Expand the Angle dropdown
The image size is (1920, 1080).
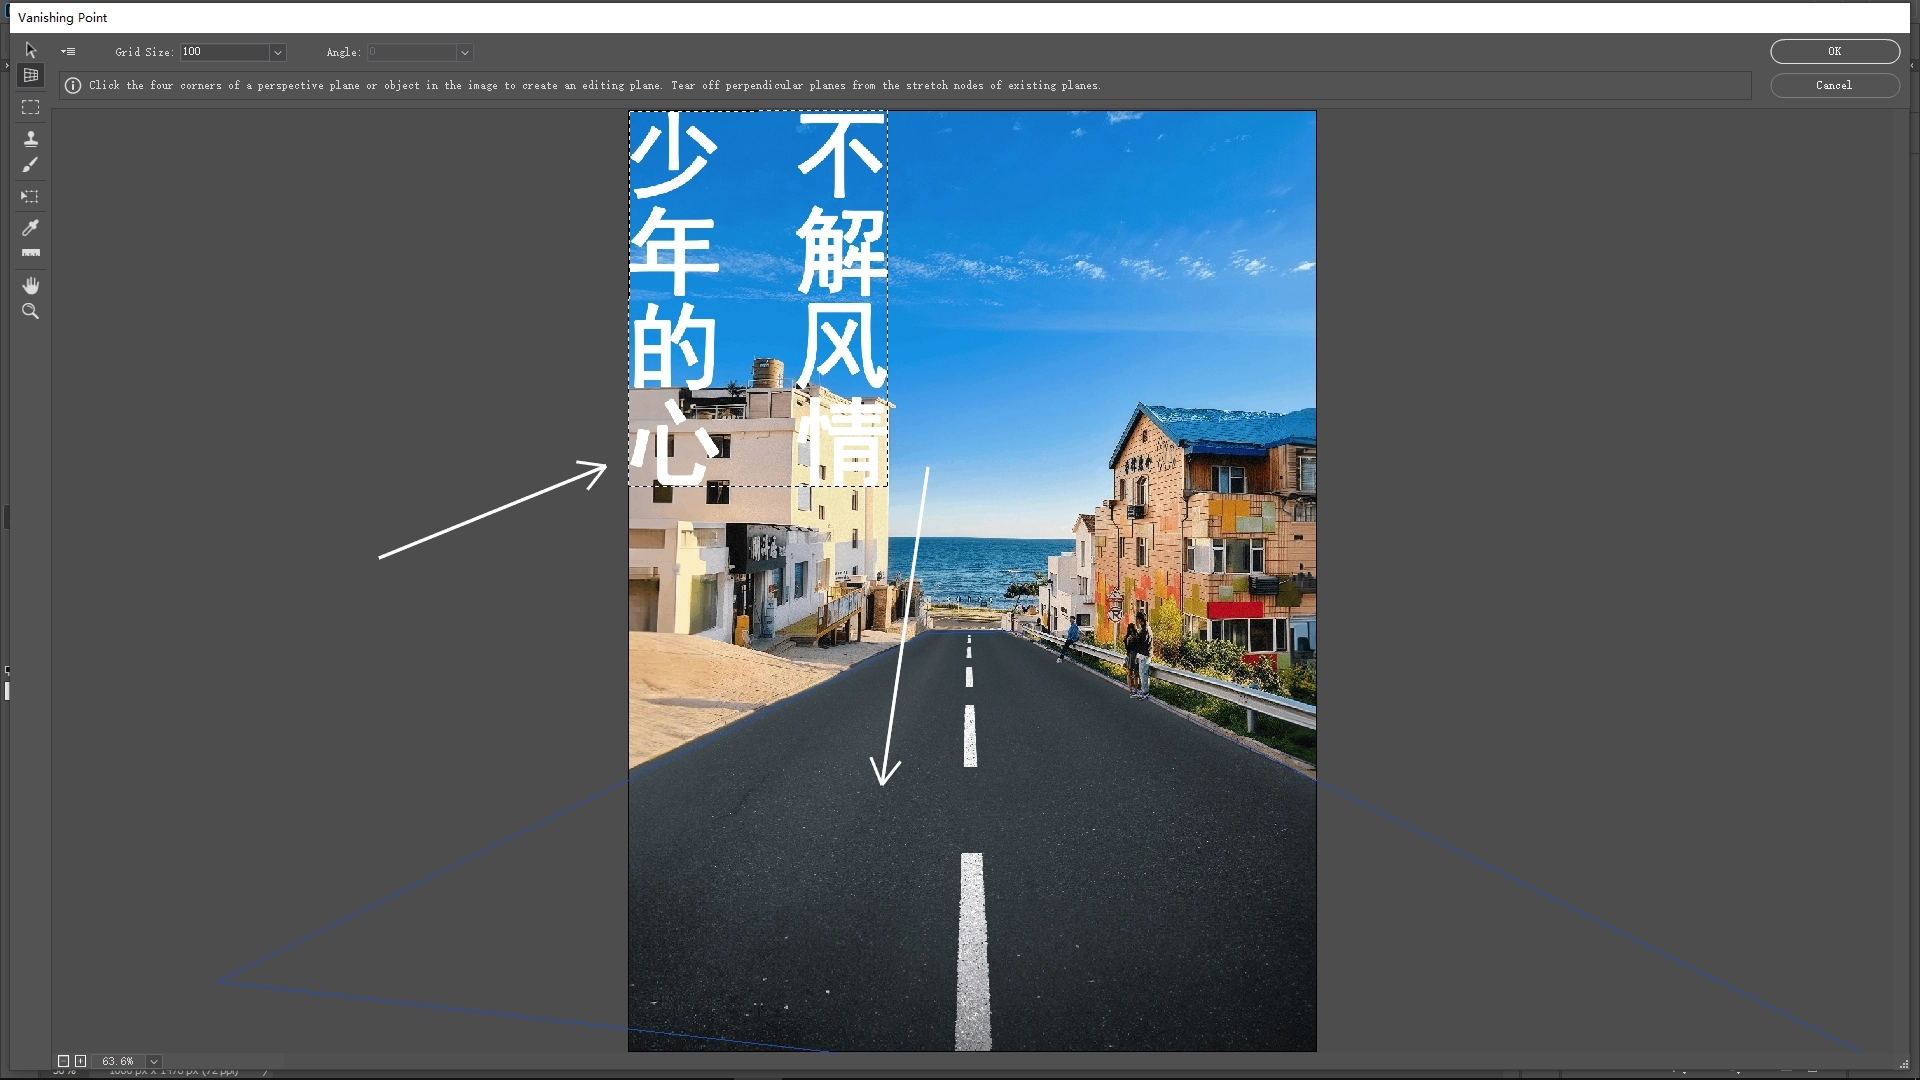pos(464,52)
